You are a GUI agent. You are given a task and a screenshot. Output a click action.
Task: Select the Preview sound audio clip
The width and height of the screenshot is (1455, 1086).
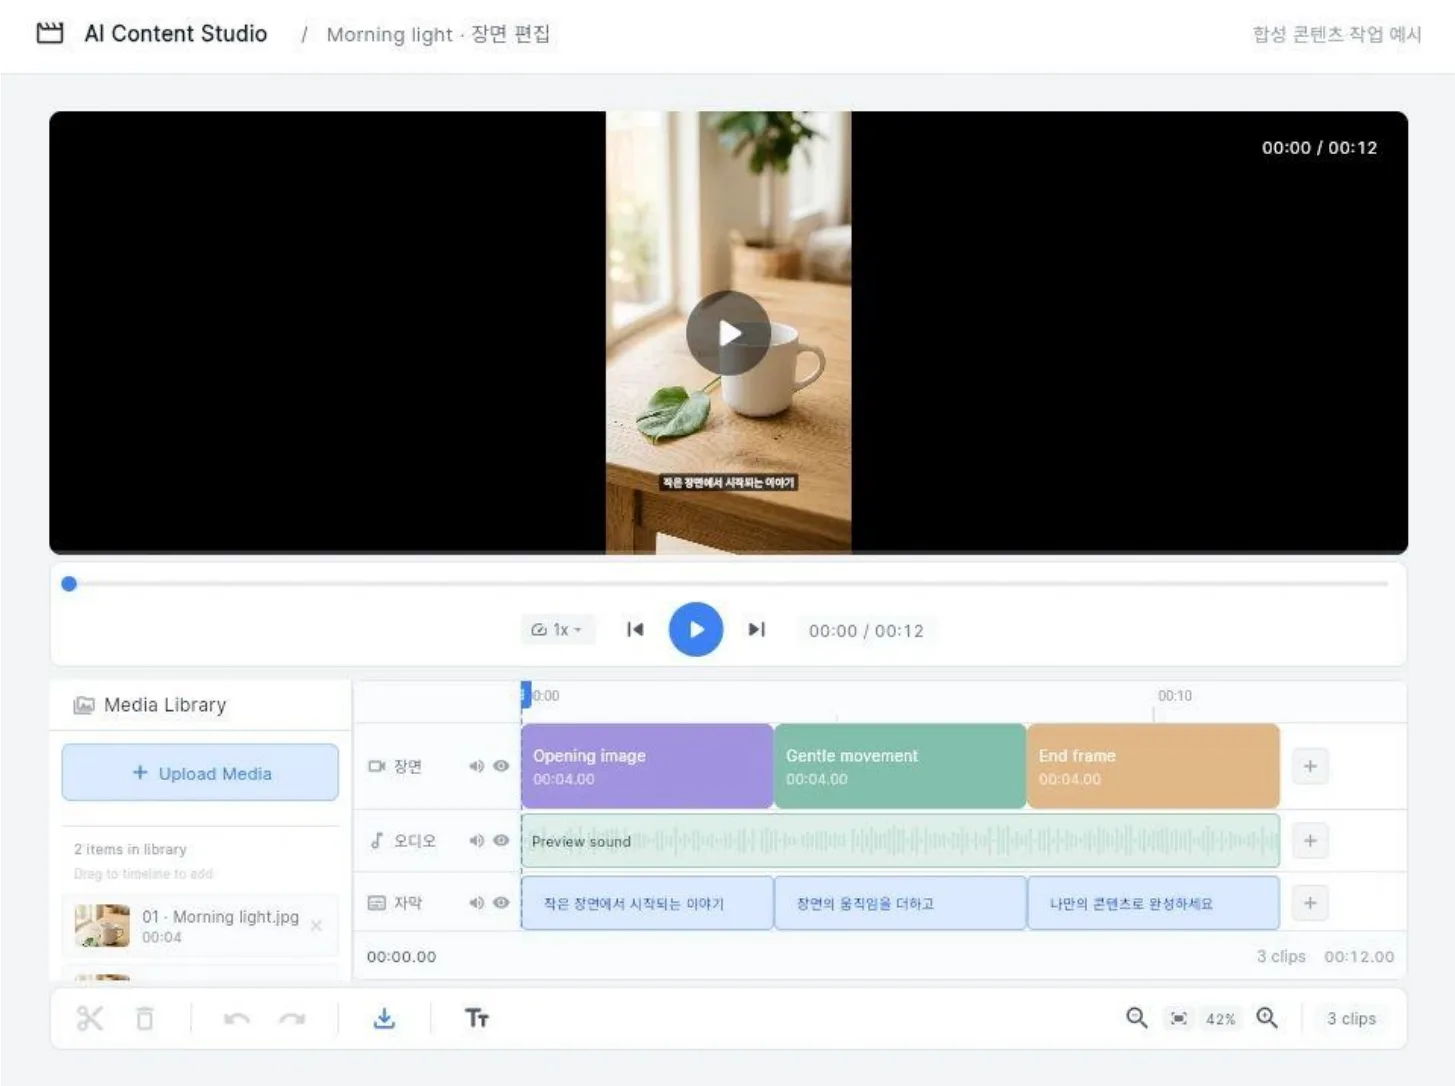900,841
